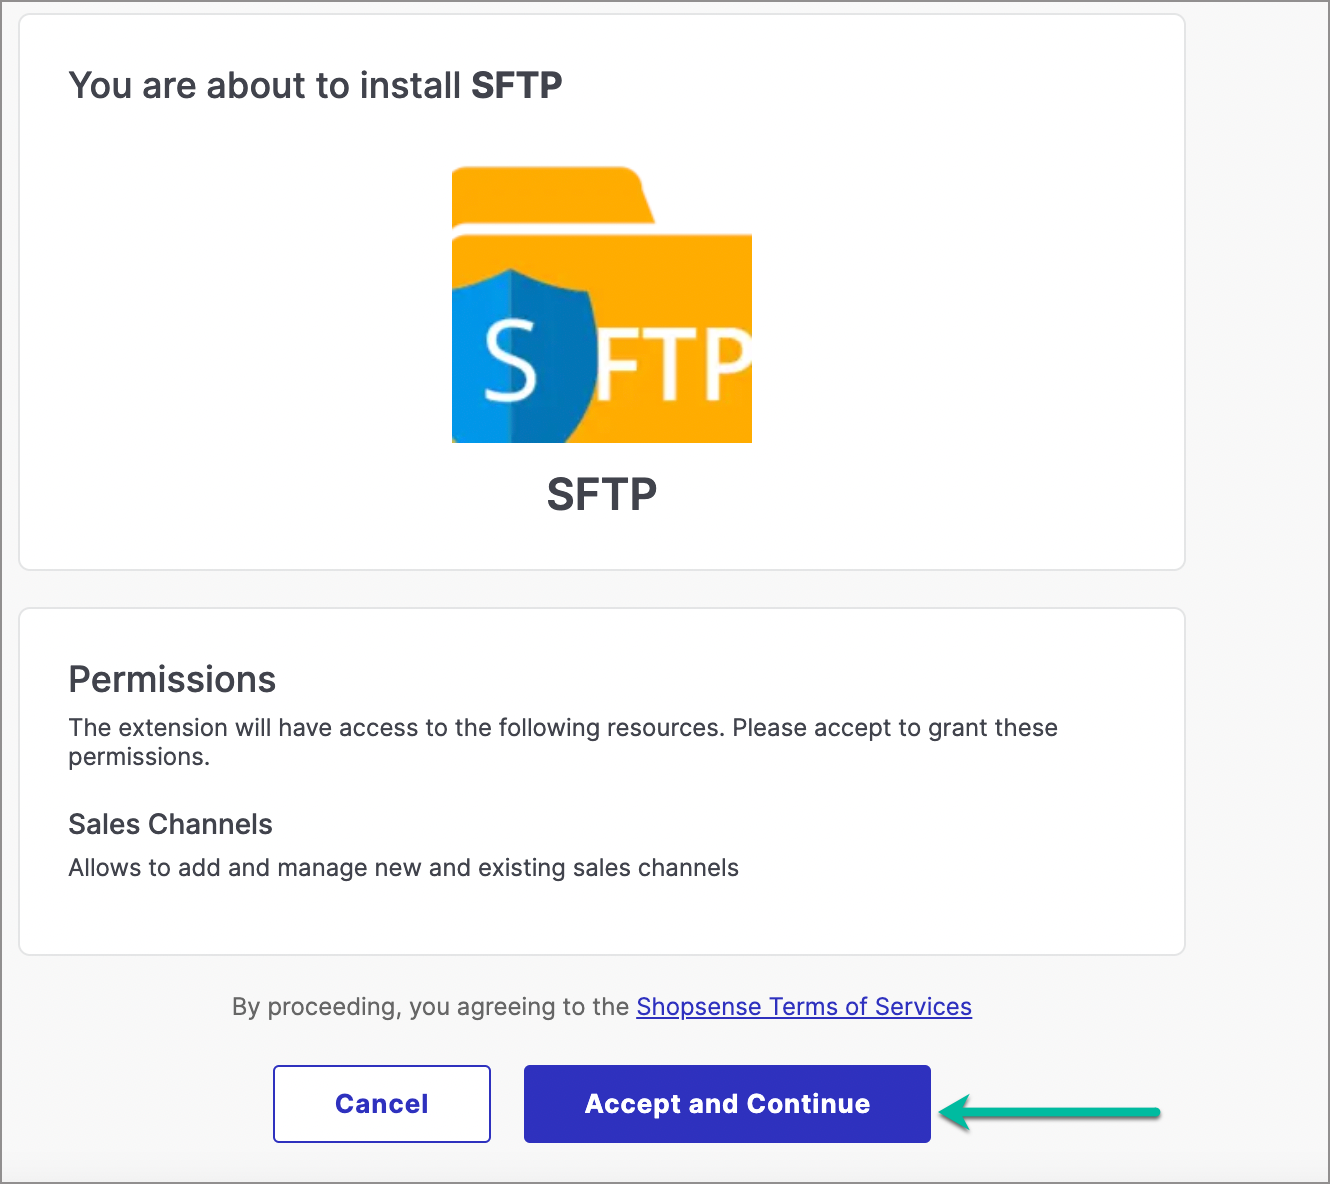
Task: Click the Permissions section heading
Action: click(172, 679)
